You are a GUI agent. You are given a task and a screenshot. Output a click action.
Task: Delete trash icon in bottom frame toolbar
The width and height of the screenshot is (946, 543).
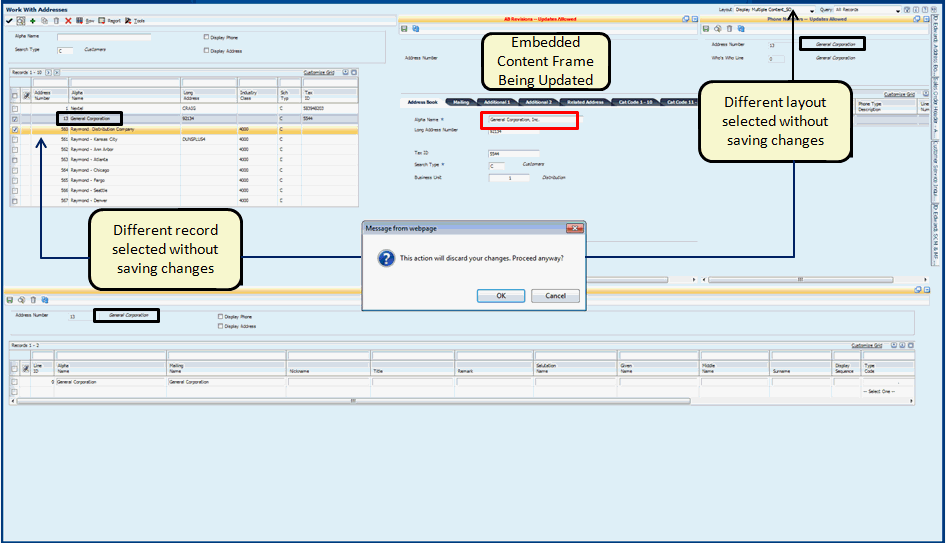click(x=33, y=300)
